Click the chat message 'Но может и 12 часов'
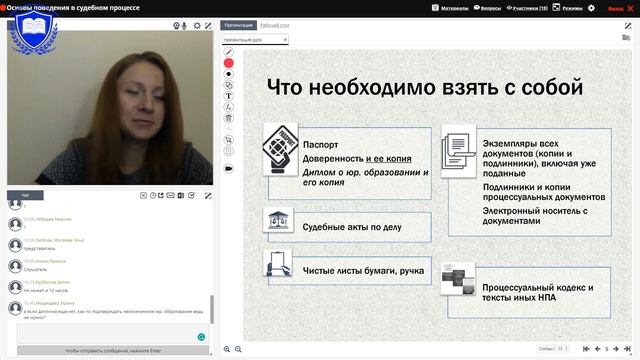 tap(46, 290)
